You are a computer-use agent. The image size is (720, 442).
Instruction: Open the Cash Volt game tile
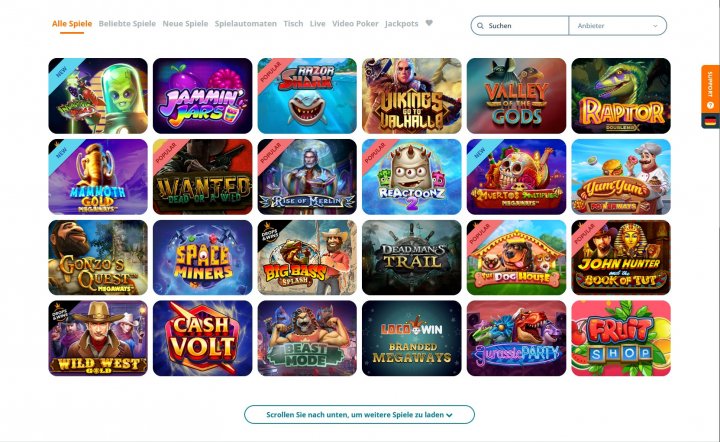pos(202,338)
